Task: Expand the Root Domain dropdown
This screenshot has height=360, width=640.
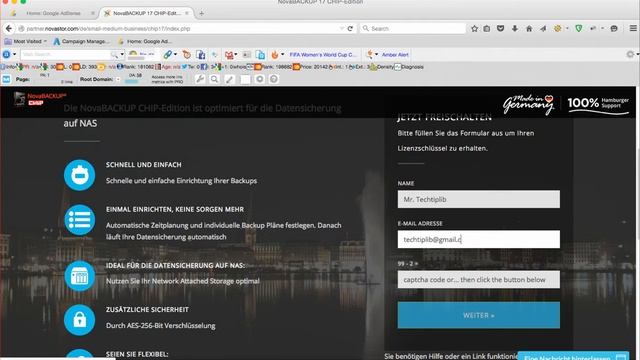Action: (118, 80)
